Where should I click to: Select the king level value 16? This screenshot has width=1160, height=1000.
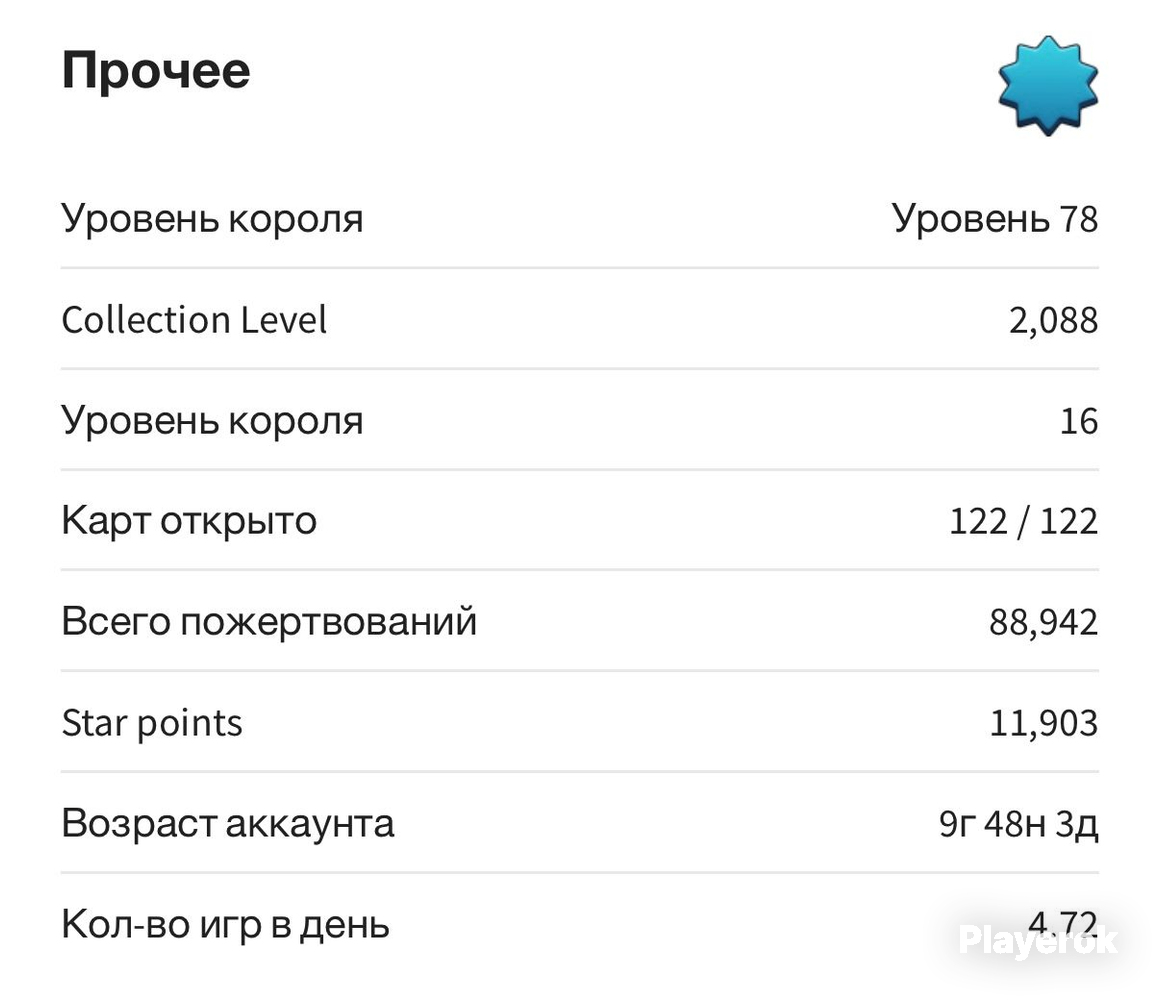coord(1079,422)
